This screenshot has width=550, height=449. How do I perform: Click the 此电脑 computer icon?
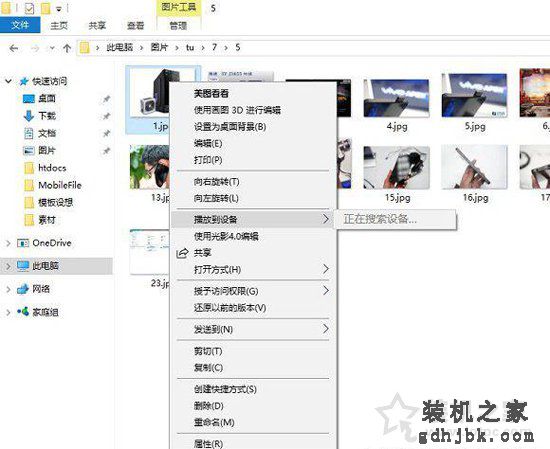(23, 266)
